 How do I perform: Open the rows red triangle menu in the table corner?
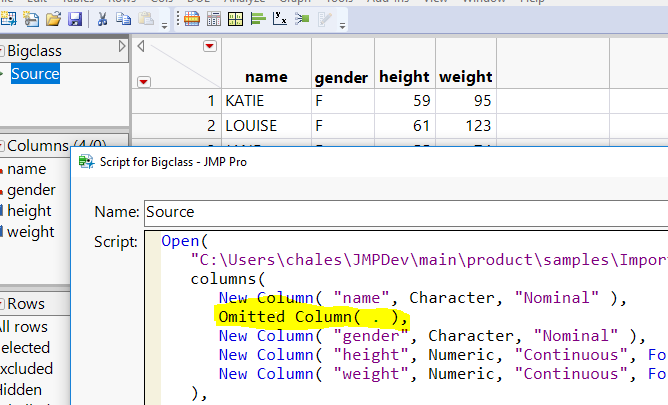144,81
